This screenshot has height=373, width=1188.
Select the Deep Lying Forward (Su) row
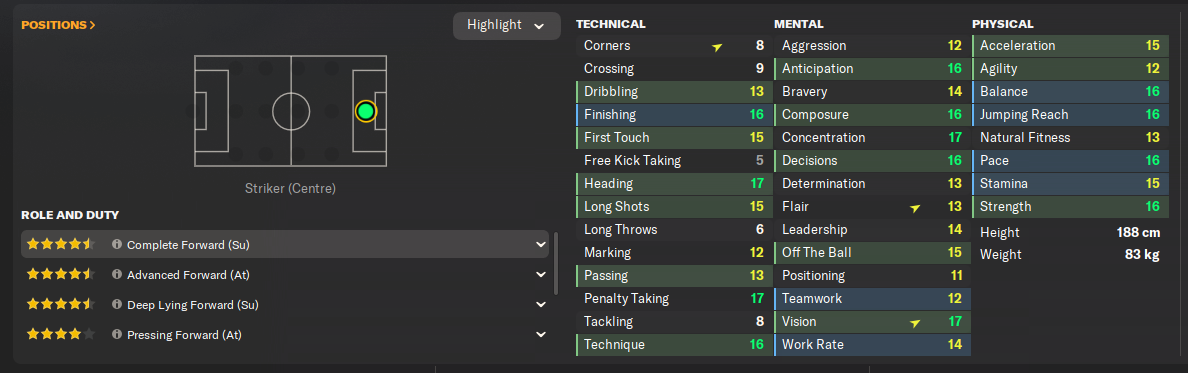[x=285, y=304]
